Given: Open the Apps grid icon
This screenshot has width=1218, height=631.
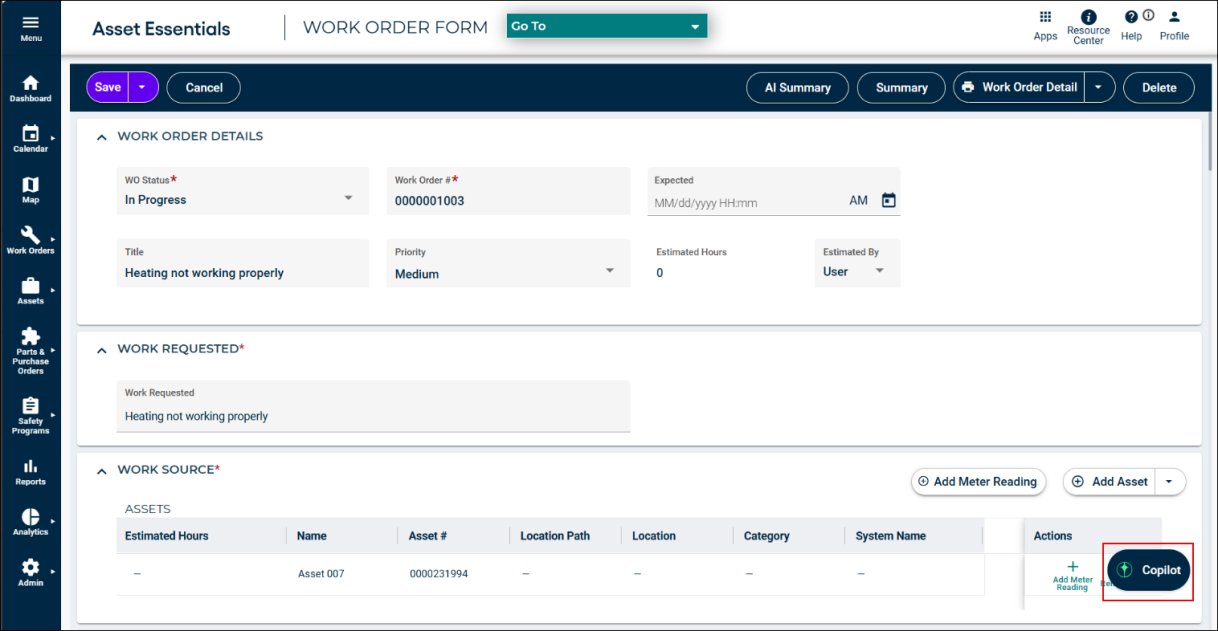Looking at the screenshot, I should click(x=1045, y=17).
